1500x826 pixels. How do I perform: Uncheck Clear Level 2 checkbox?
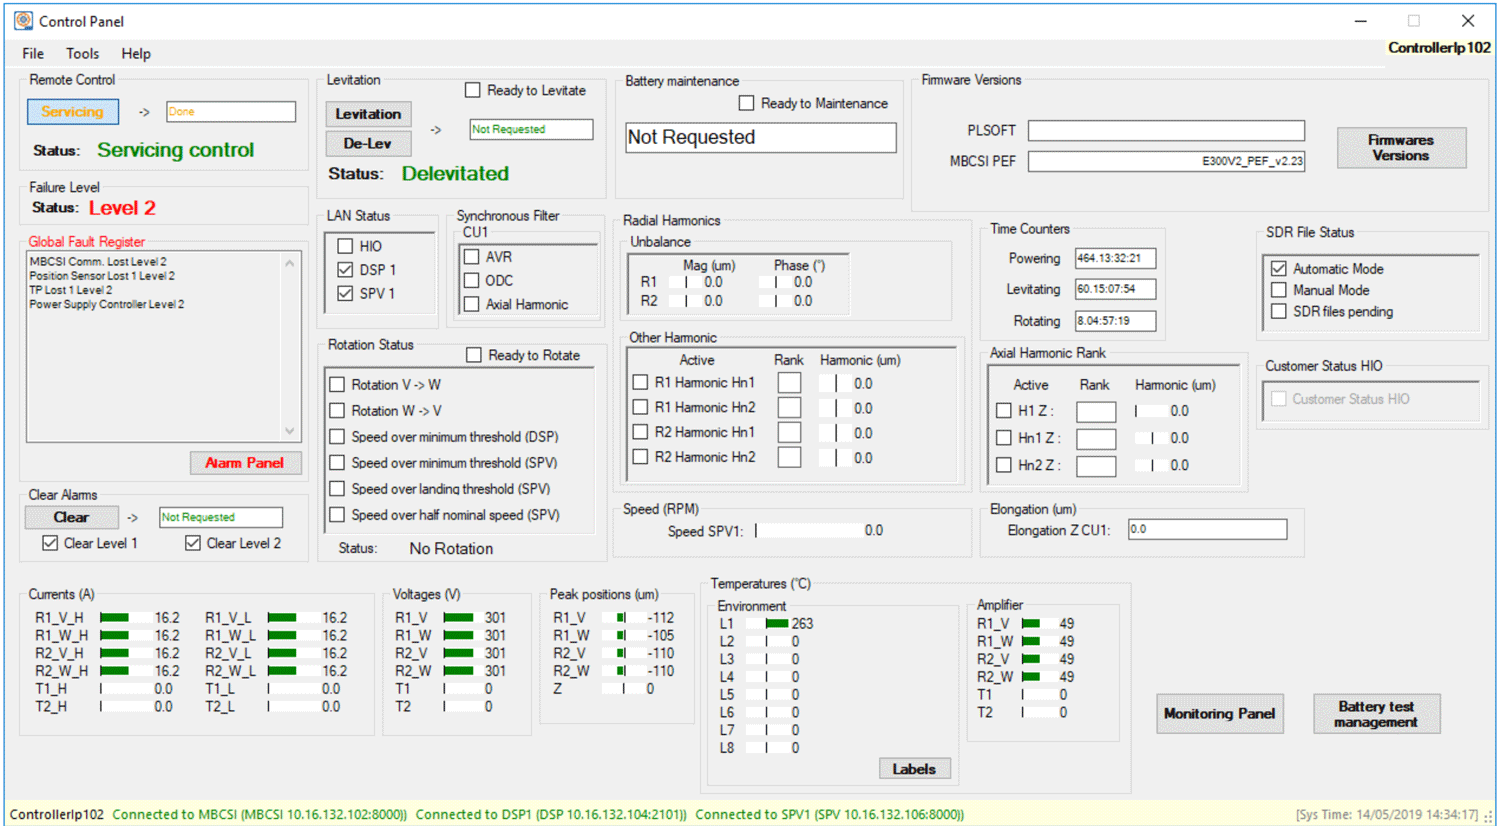click(193, 543)
